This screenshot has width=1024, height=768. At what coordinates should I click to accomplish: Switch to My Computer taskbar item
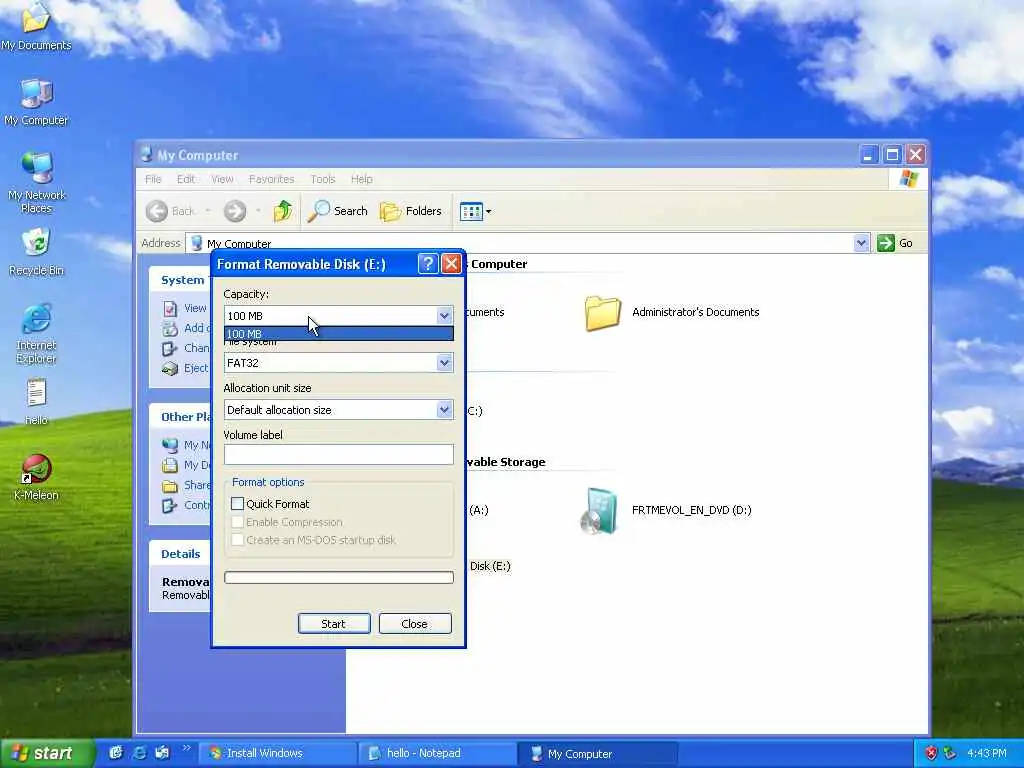pos(598,753)
